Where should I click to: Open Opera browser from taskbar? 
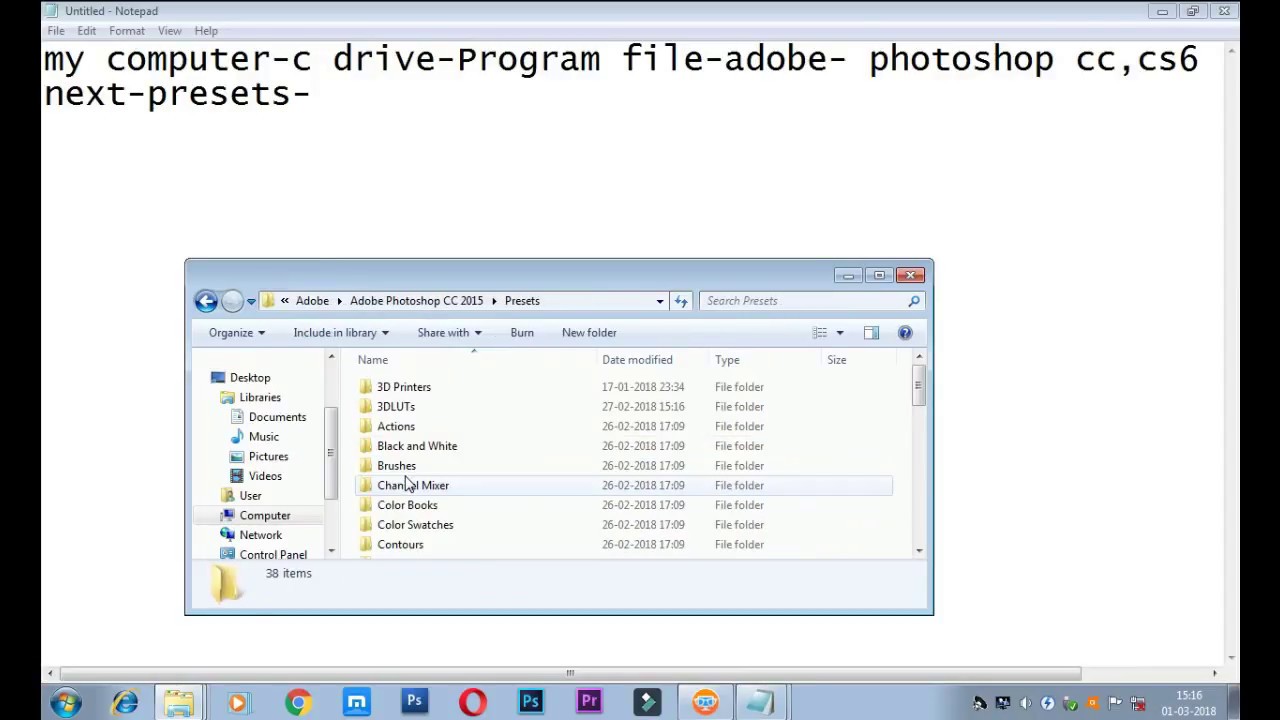[472, 702]
